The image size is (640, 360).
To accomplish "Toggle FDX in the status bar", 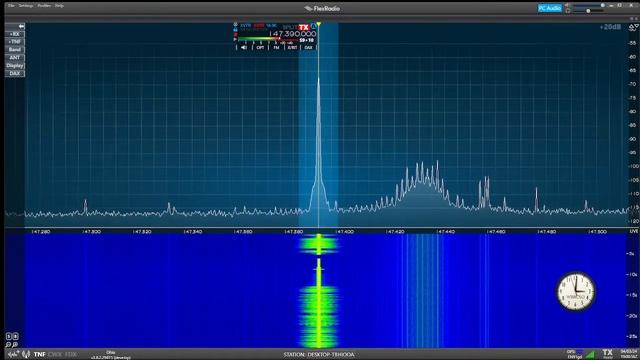I will [71, 354].
